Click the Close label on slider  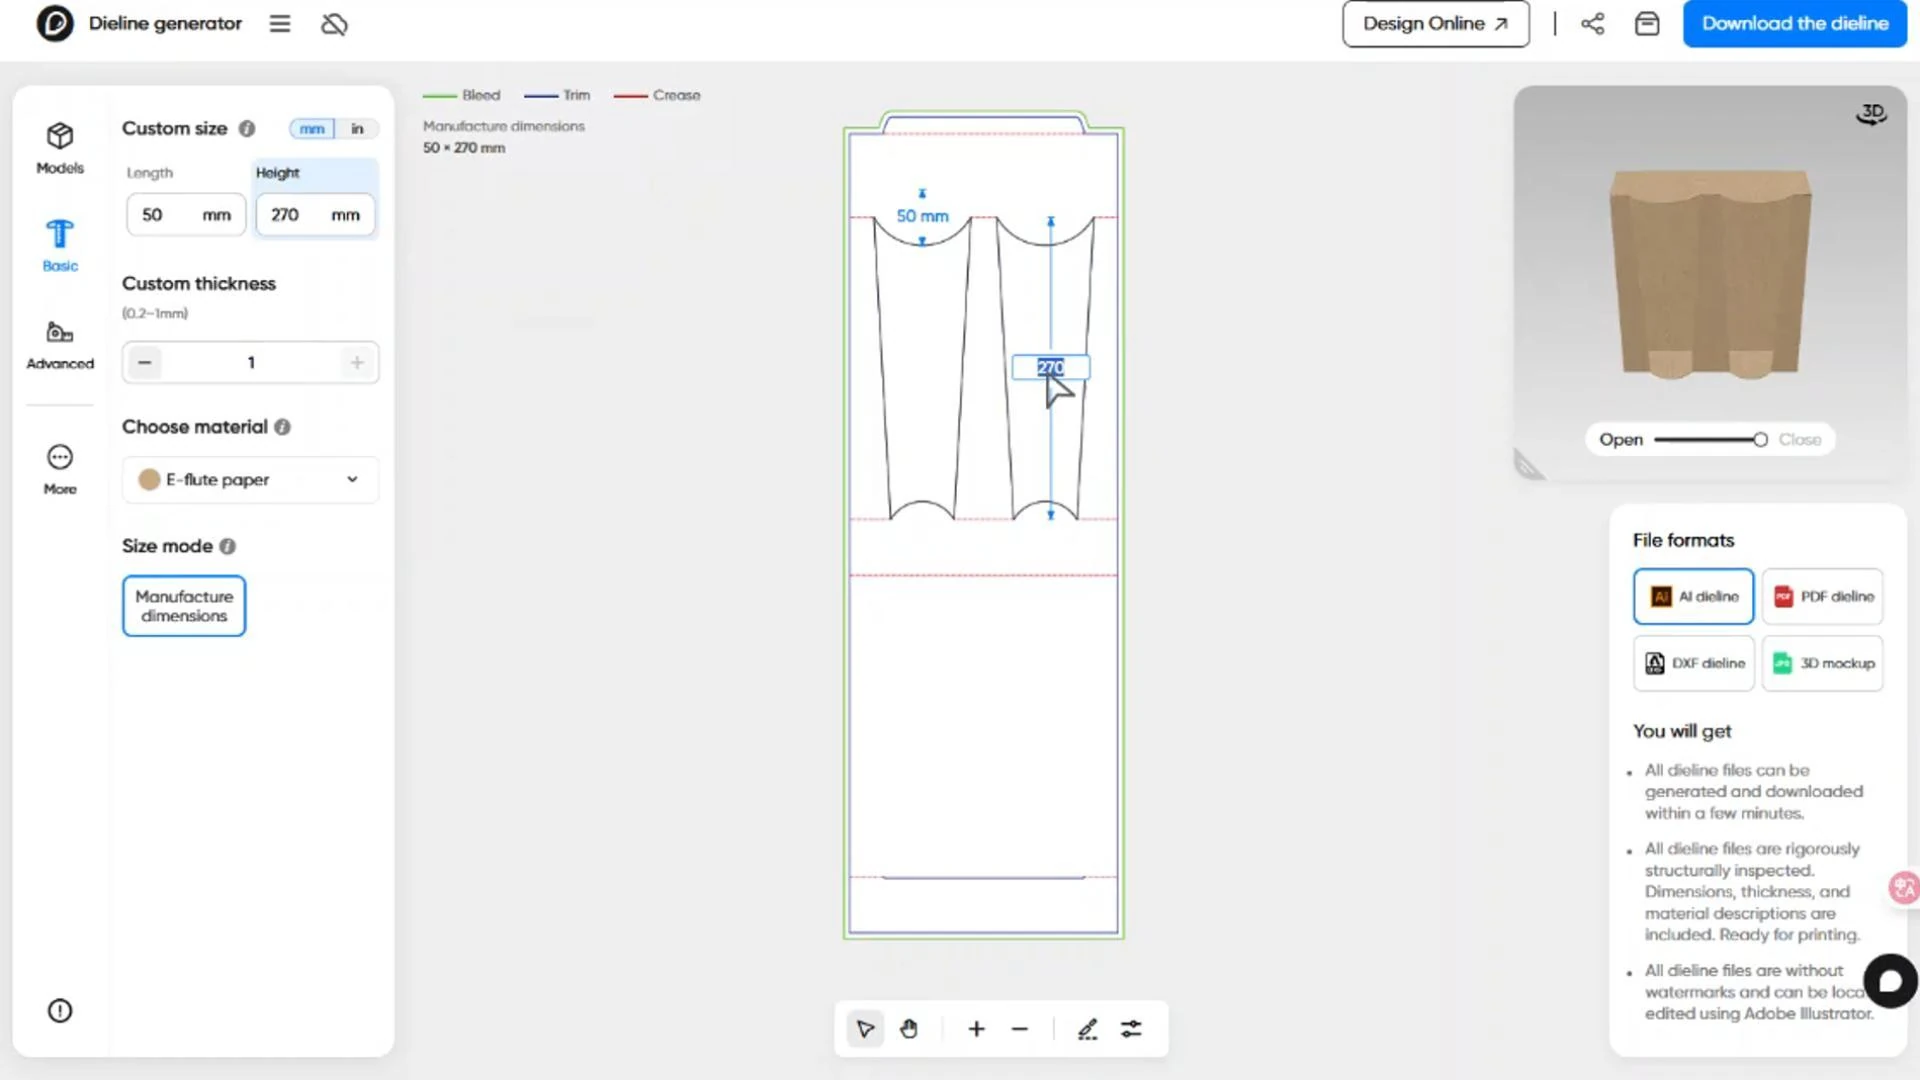coord(1800,440)
